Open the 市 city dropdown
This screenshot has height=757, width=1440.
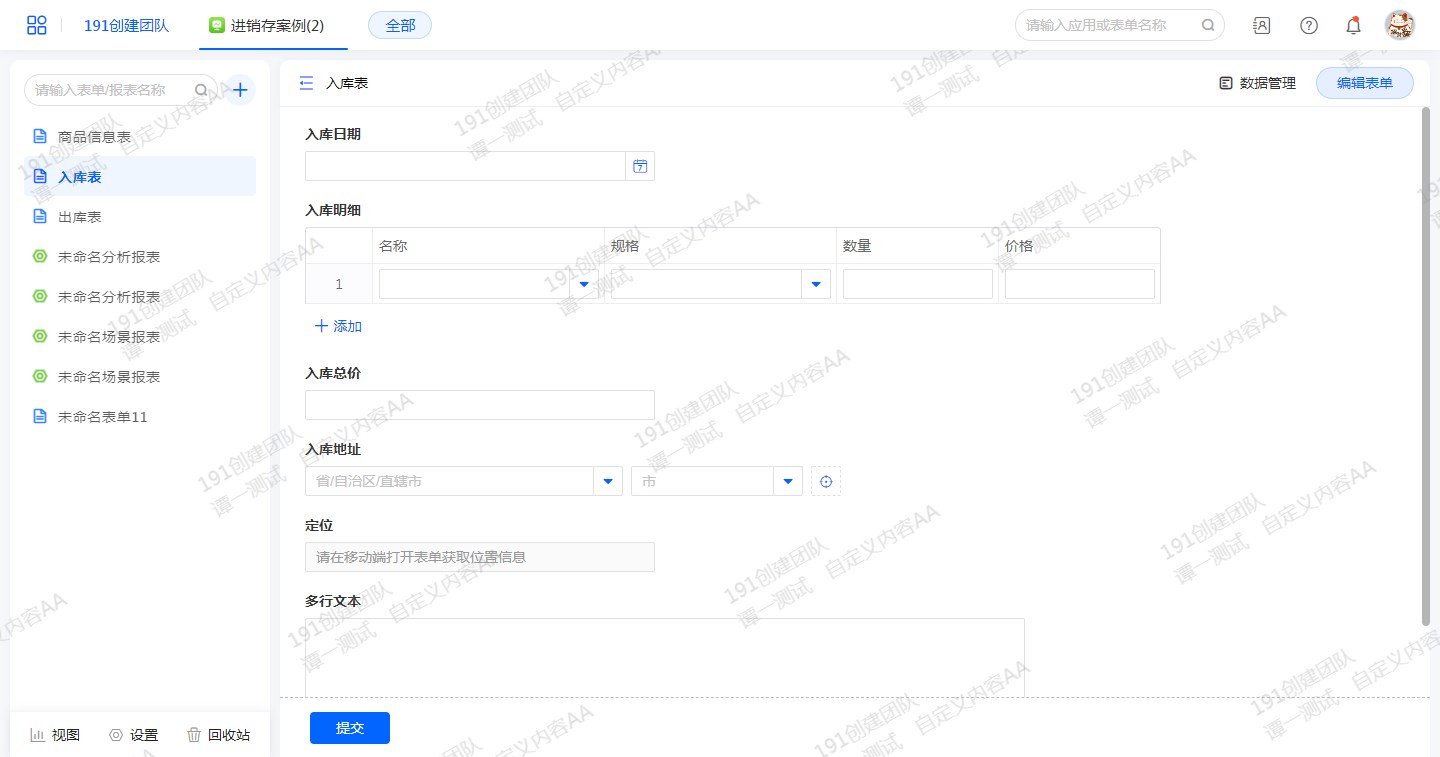click(x=788, y=482)
